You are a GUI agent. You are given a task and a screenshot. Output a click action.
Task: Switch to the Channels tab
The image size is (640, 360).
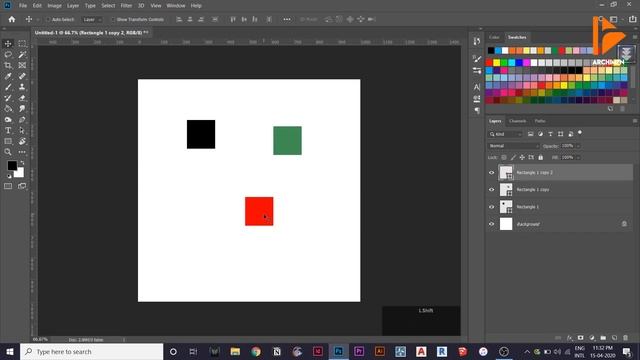[x=518, y=121]
